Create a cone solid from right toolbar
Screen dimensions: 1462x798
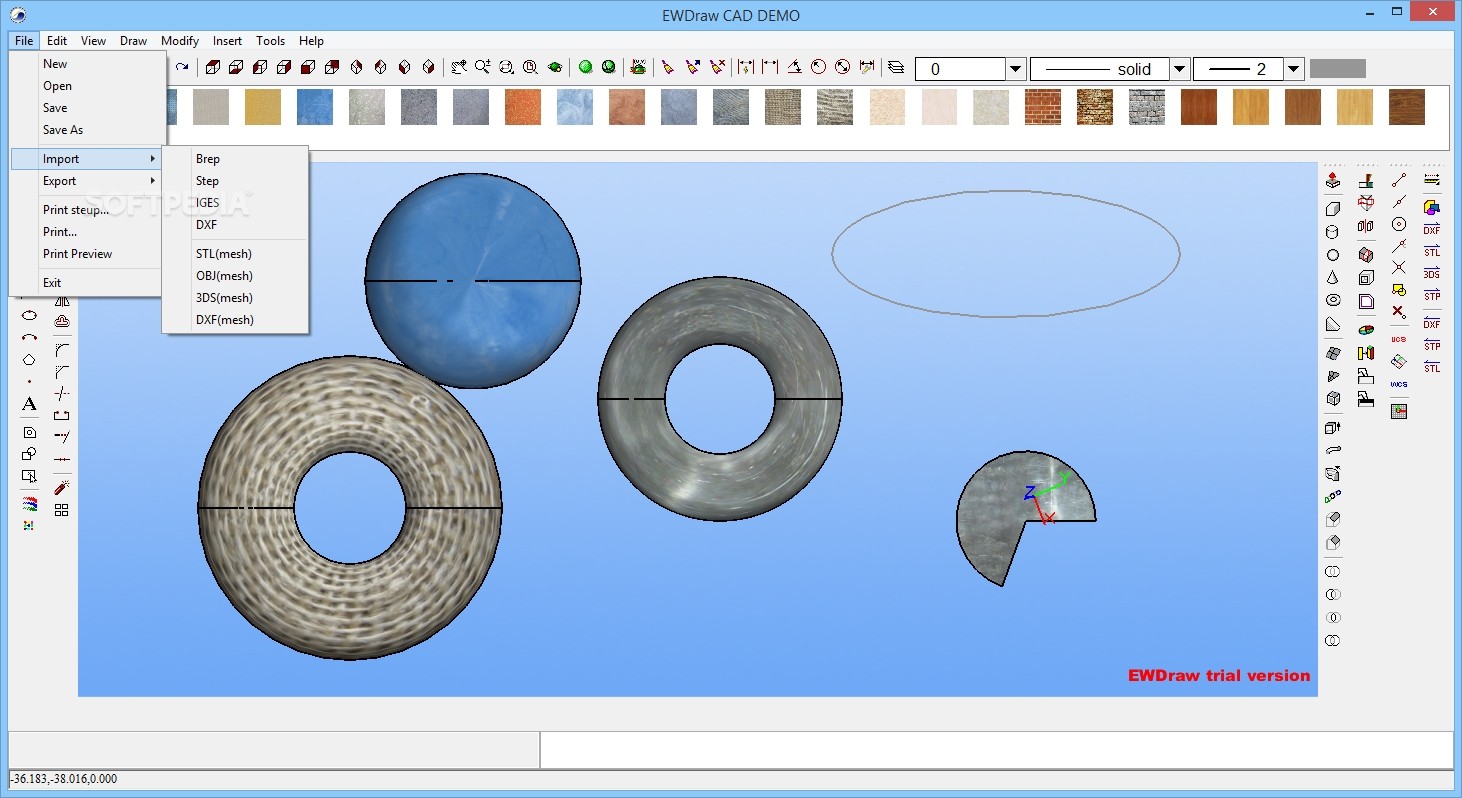coord(1333,278)
